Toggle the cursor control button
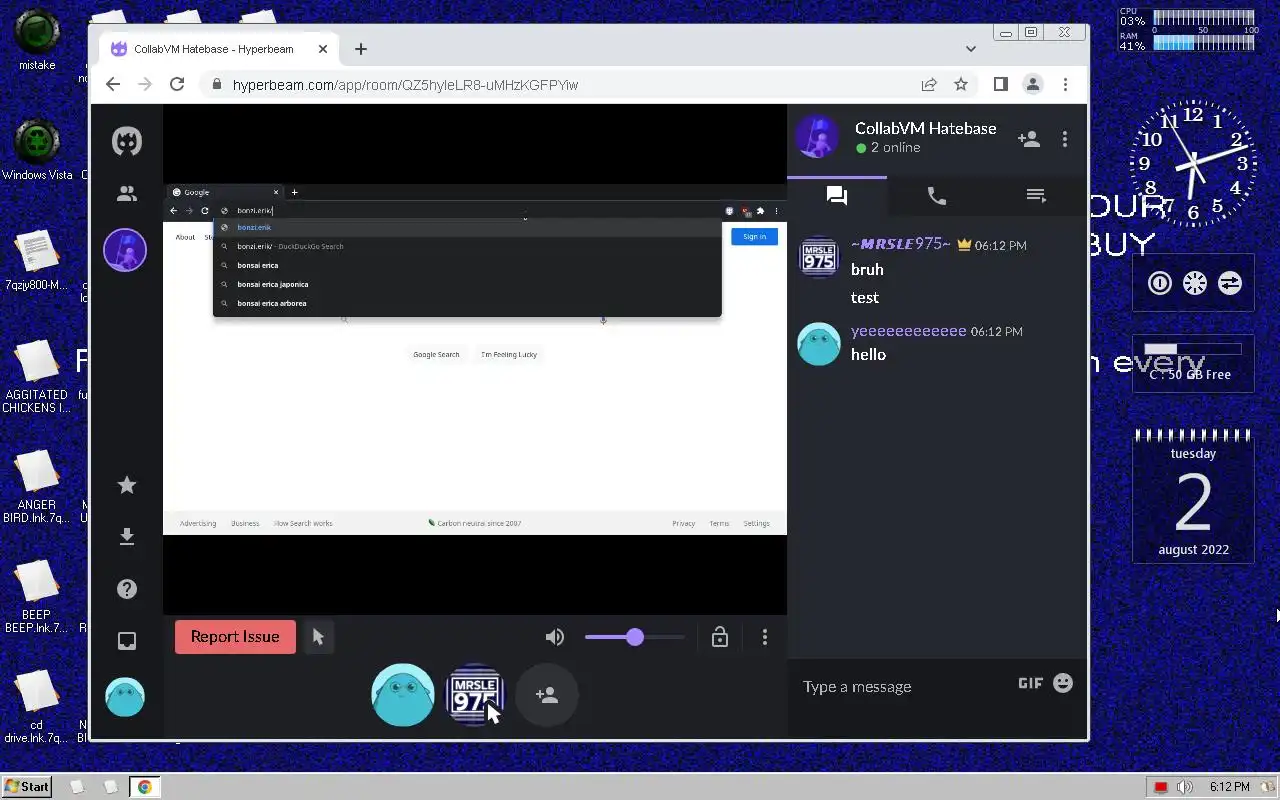Image resolution: width=1280 pixels, height=800 pixels. [318, 637]
